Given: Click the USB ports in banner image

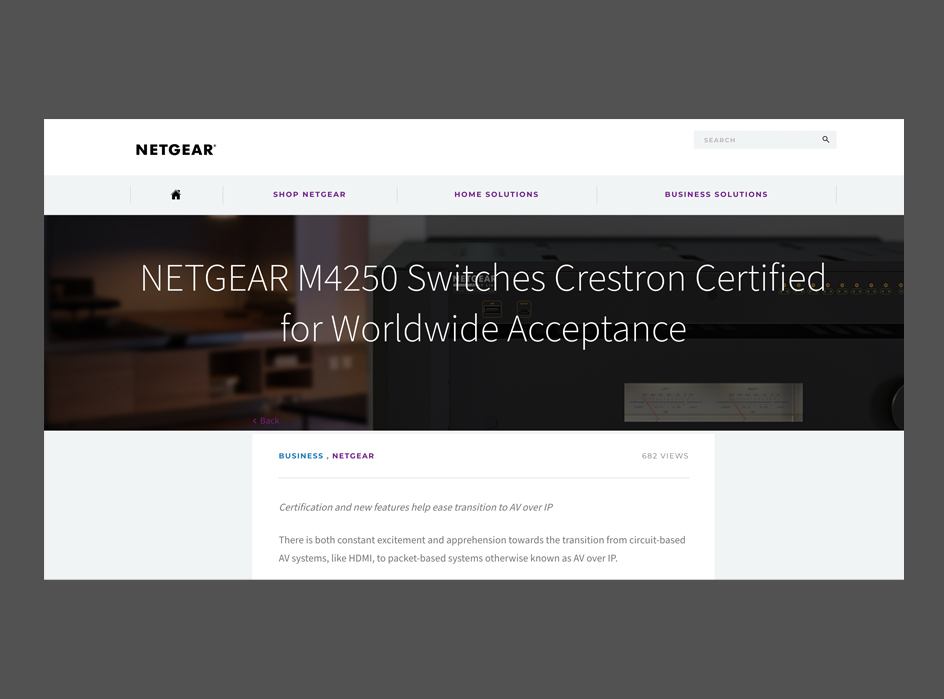Looking at the screenshot, I should click(x=505, y=310).
